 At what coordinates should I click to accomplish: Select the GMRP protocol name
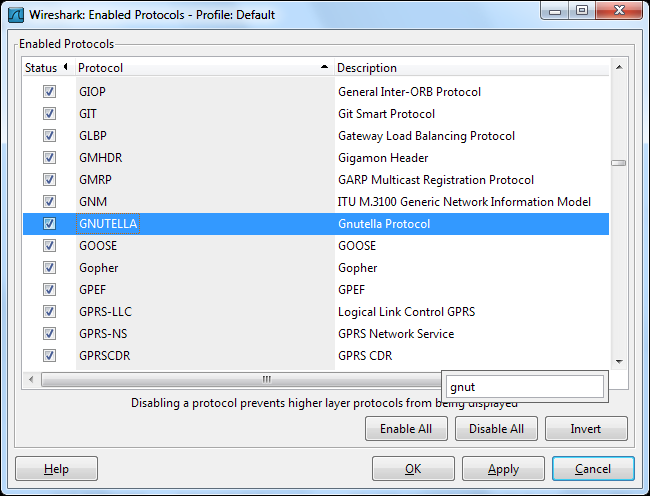[x=95, y=179]
